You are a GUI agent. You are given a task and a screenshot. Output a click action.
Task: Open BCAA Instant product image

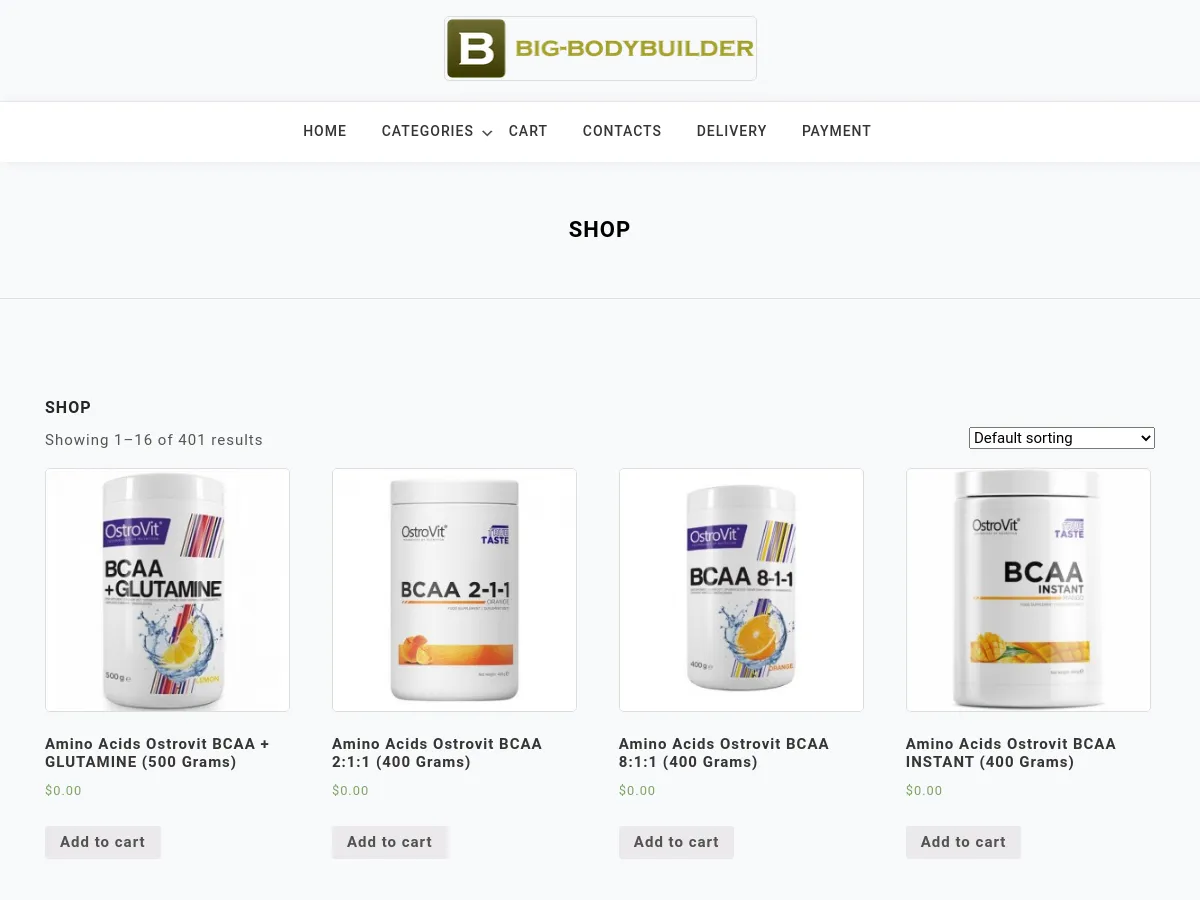[x=1028, y=590]
